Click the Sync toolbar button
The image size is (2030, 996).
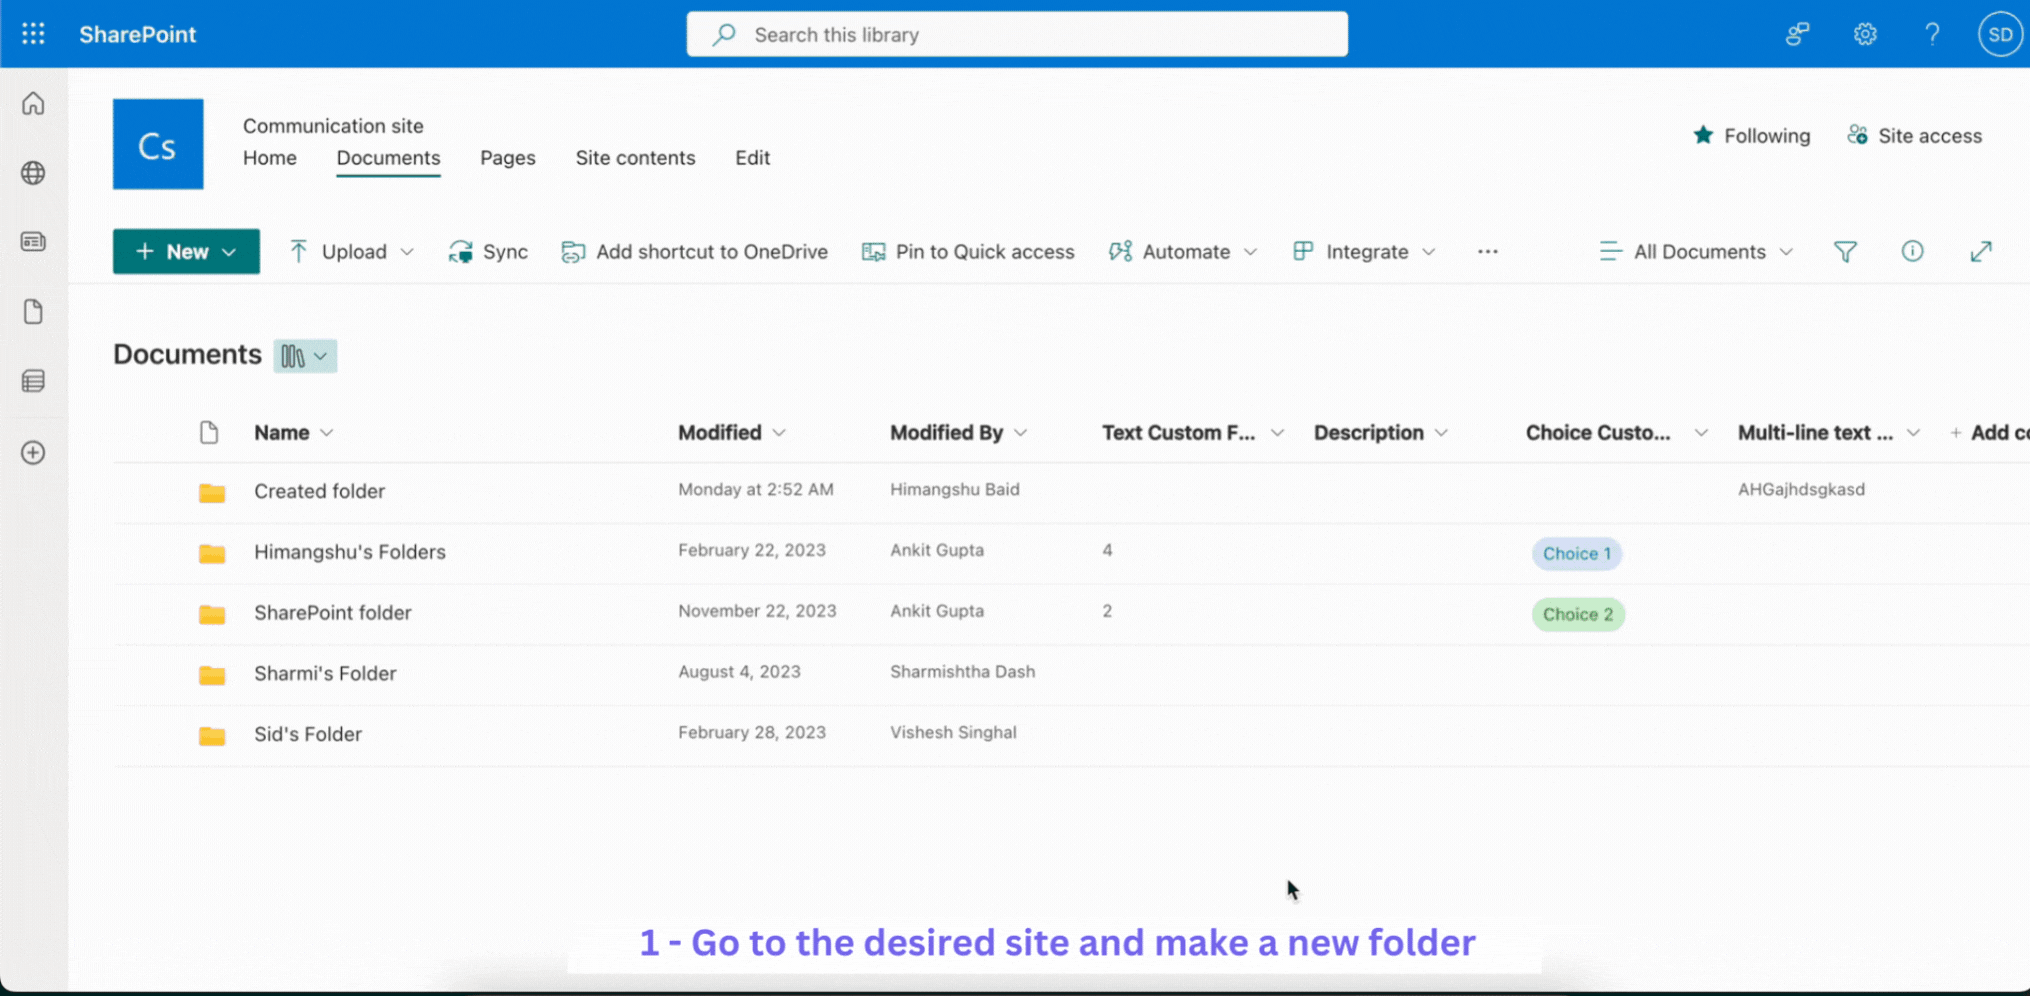point(488,252)
